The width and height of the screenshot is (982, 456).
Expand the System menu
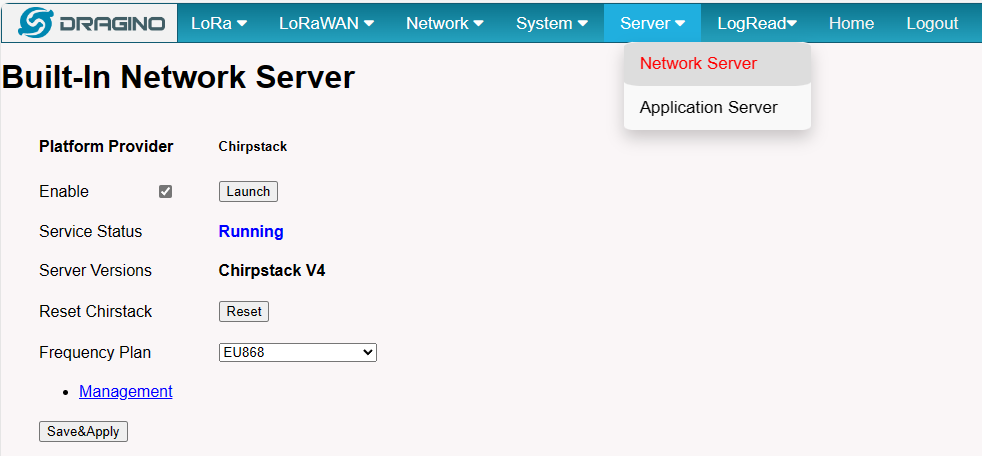point(552,23)
